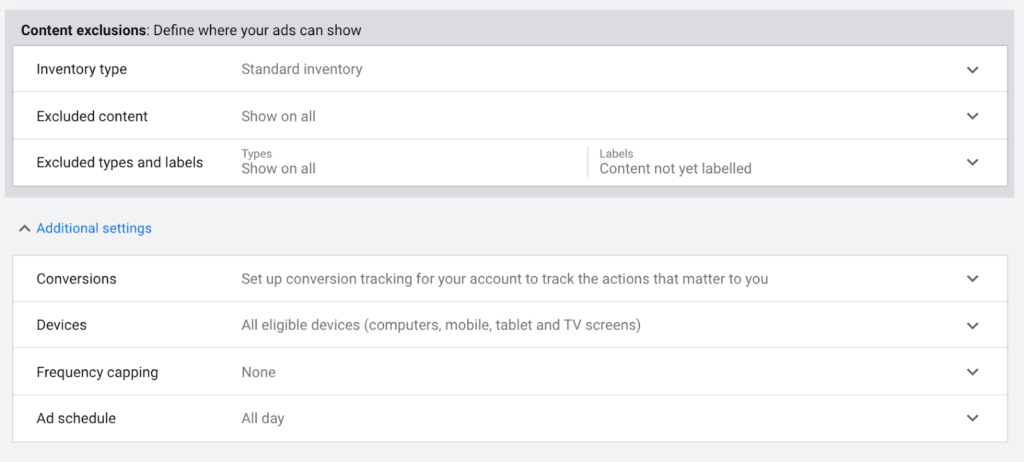
Task: Click Show on all for Excluded content
Action: pos(278,116)
